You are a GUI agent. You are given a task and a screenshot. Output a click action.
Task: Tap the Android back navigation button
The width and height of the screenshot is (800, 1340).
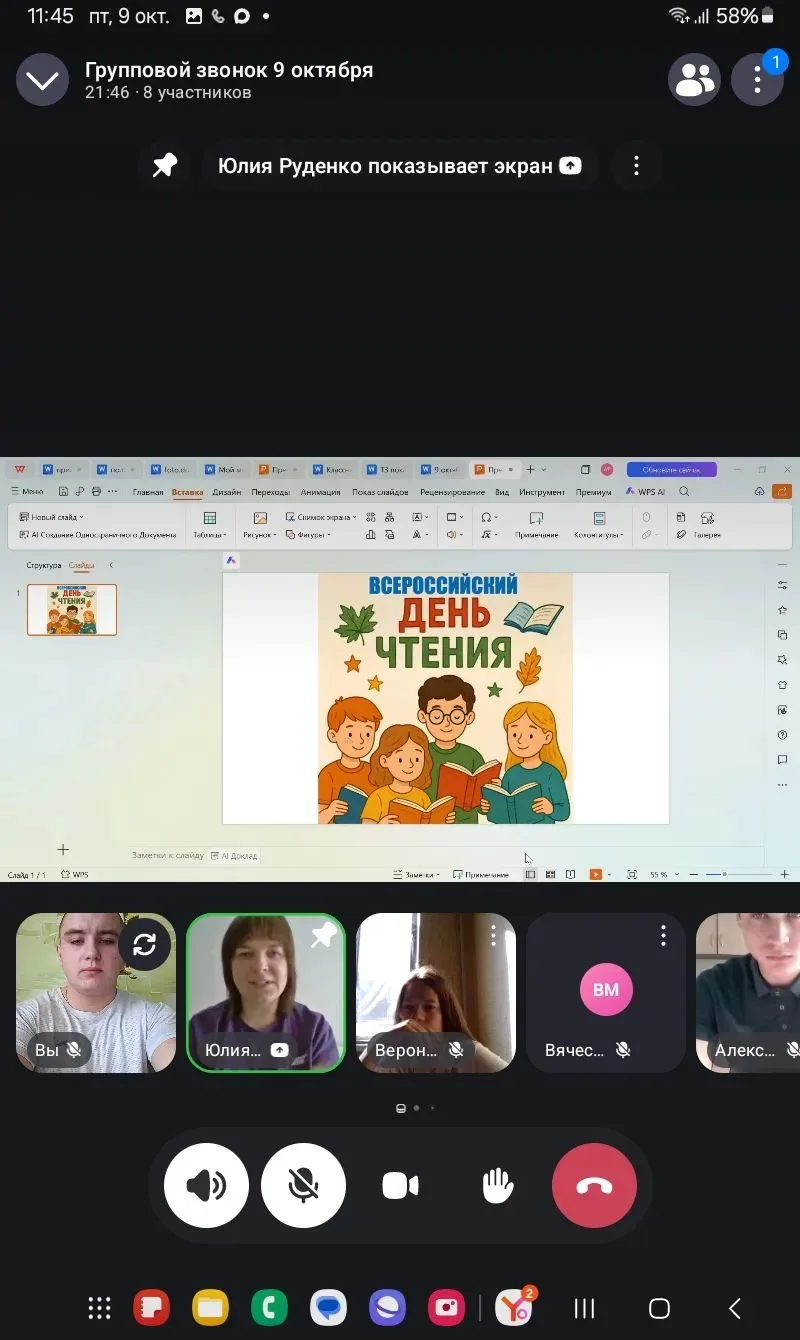734,1308
